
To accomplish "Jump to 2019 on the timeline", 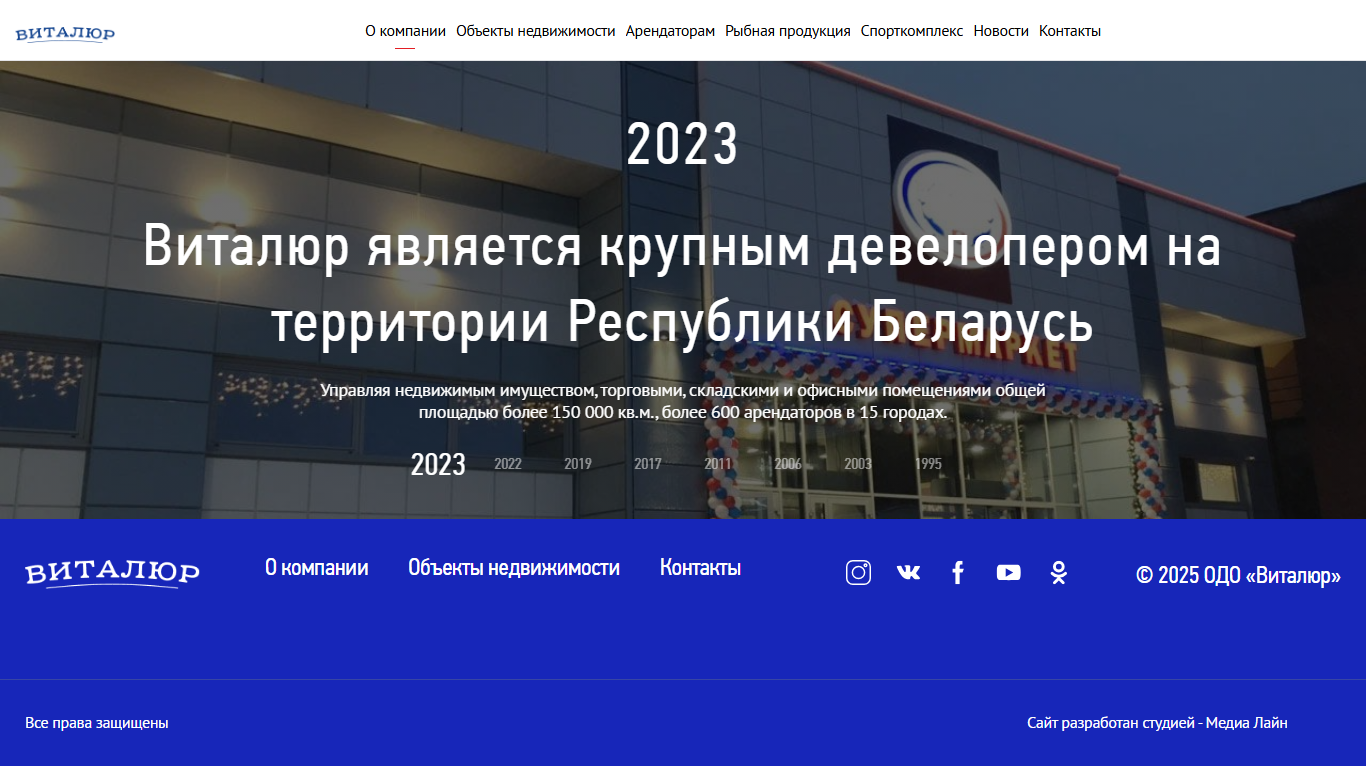I will 578,464.
